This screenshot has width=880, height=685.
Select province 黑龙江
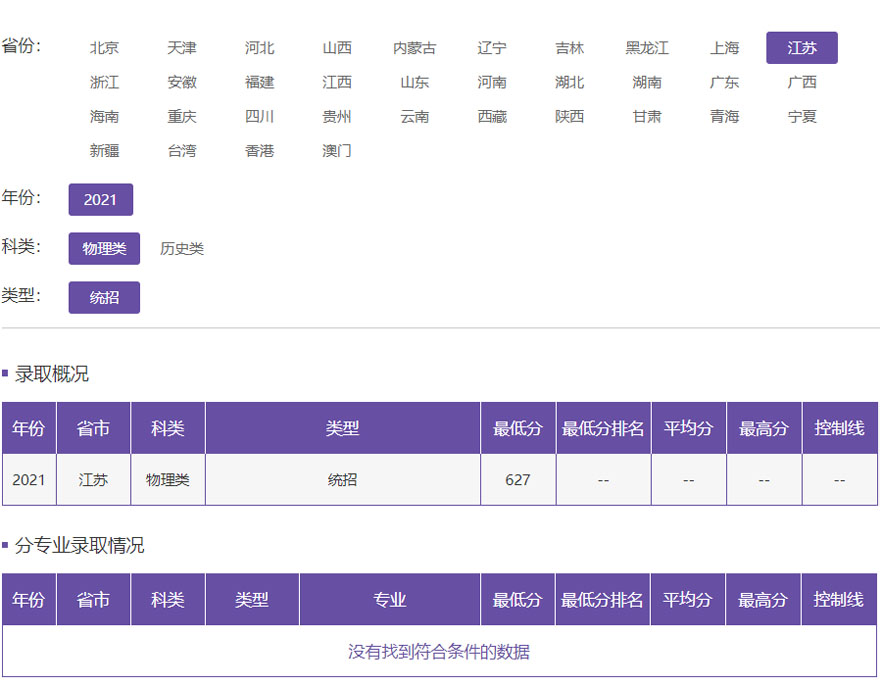click(x=647, y=48)
